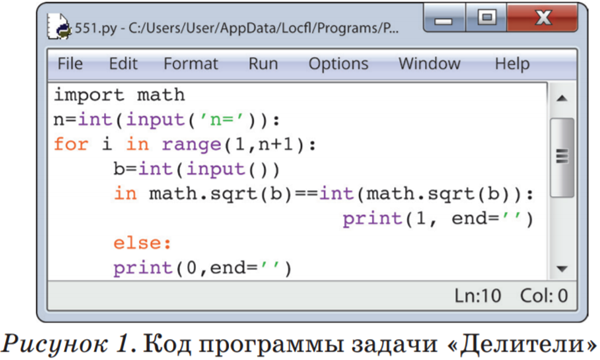The height and width of the screenshot is (360, 600).
Task: Click the scrollbar up arrow
Action: (x=562, y=99)
